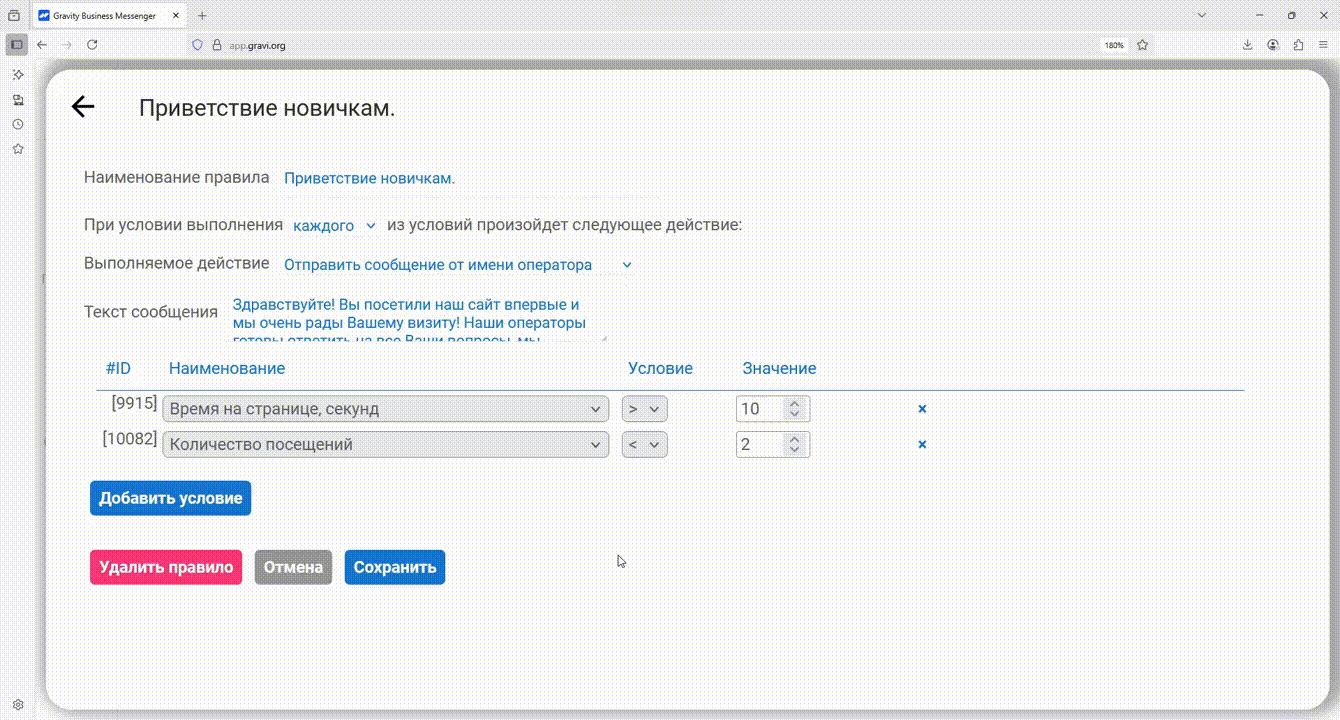The image size is (1340, 720).
Task: Remove the 'Время на странице' condition row
Action: (x=922, y=409)
